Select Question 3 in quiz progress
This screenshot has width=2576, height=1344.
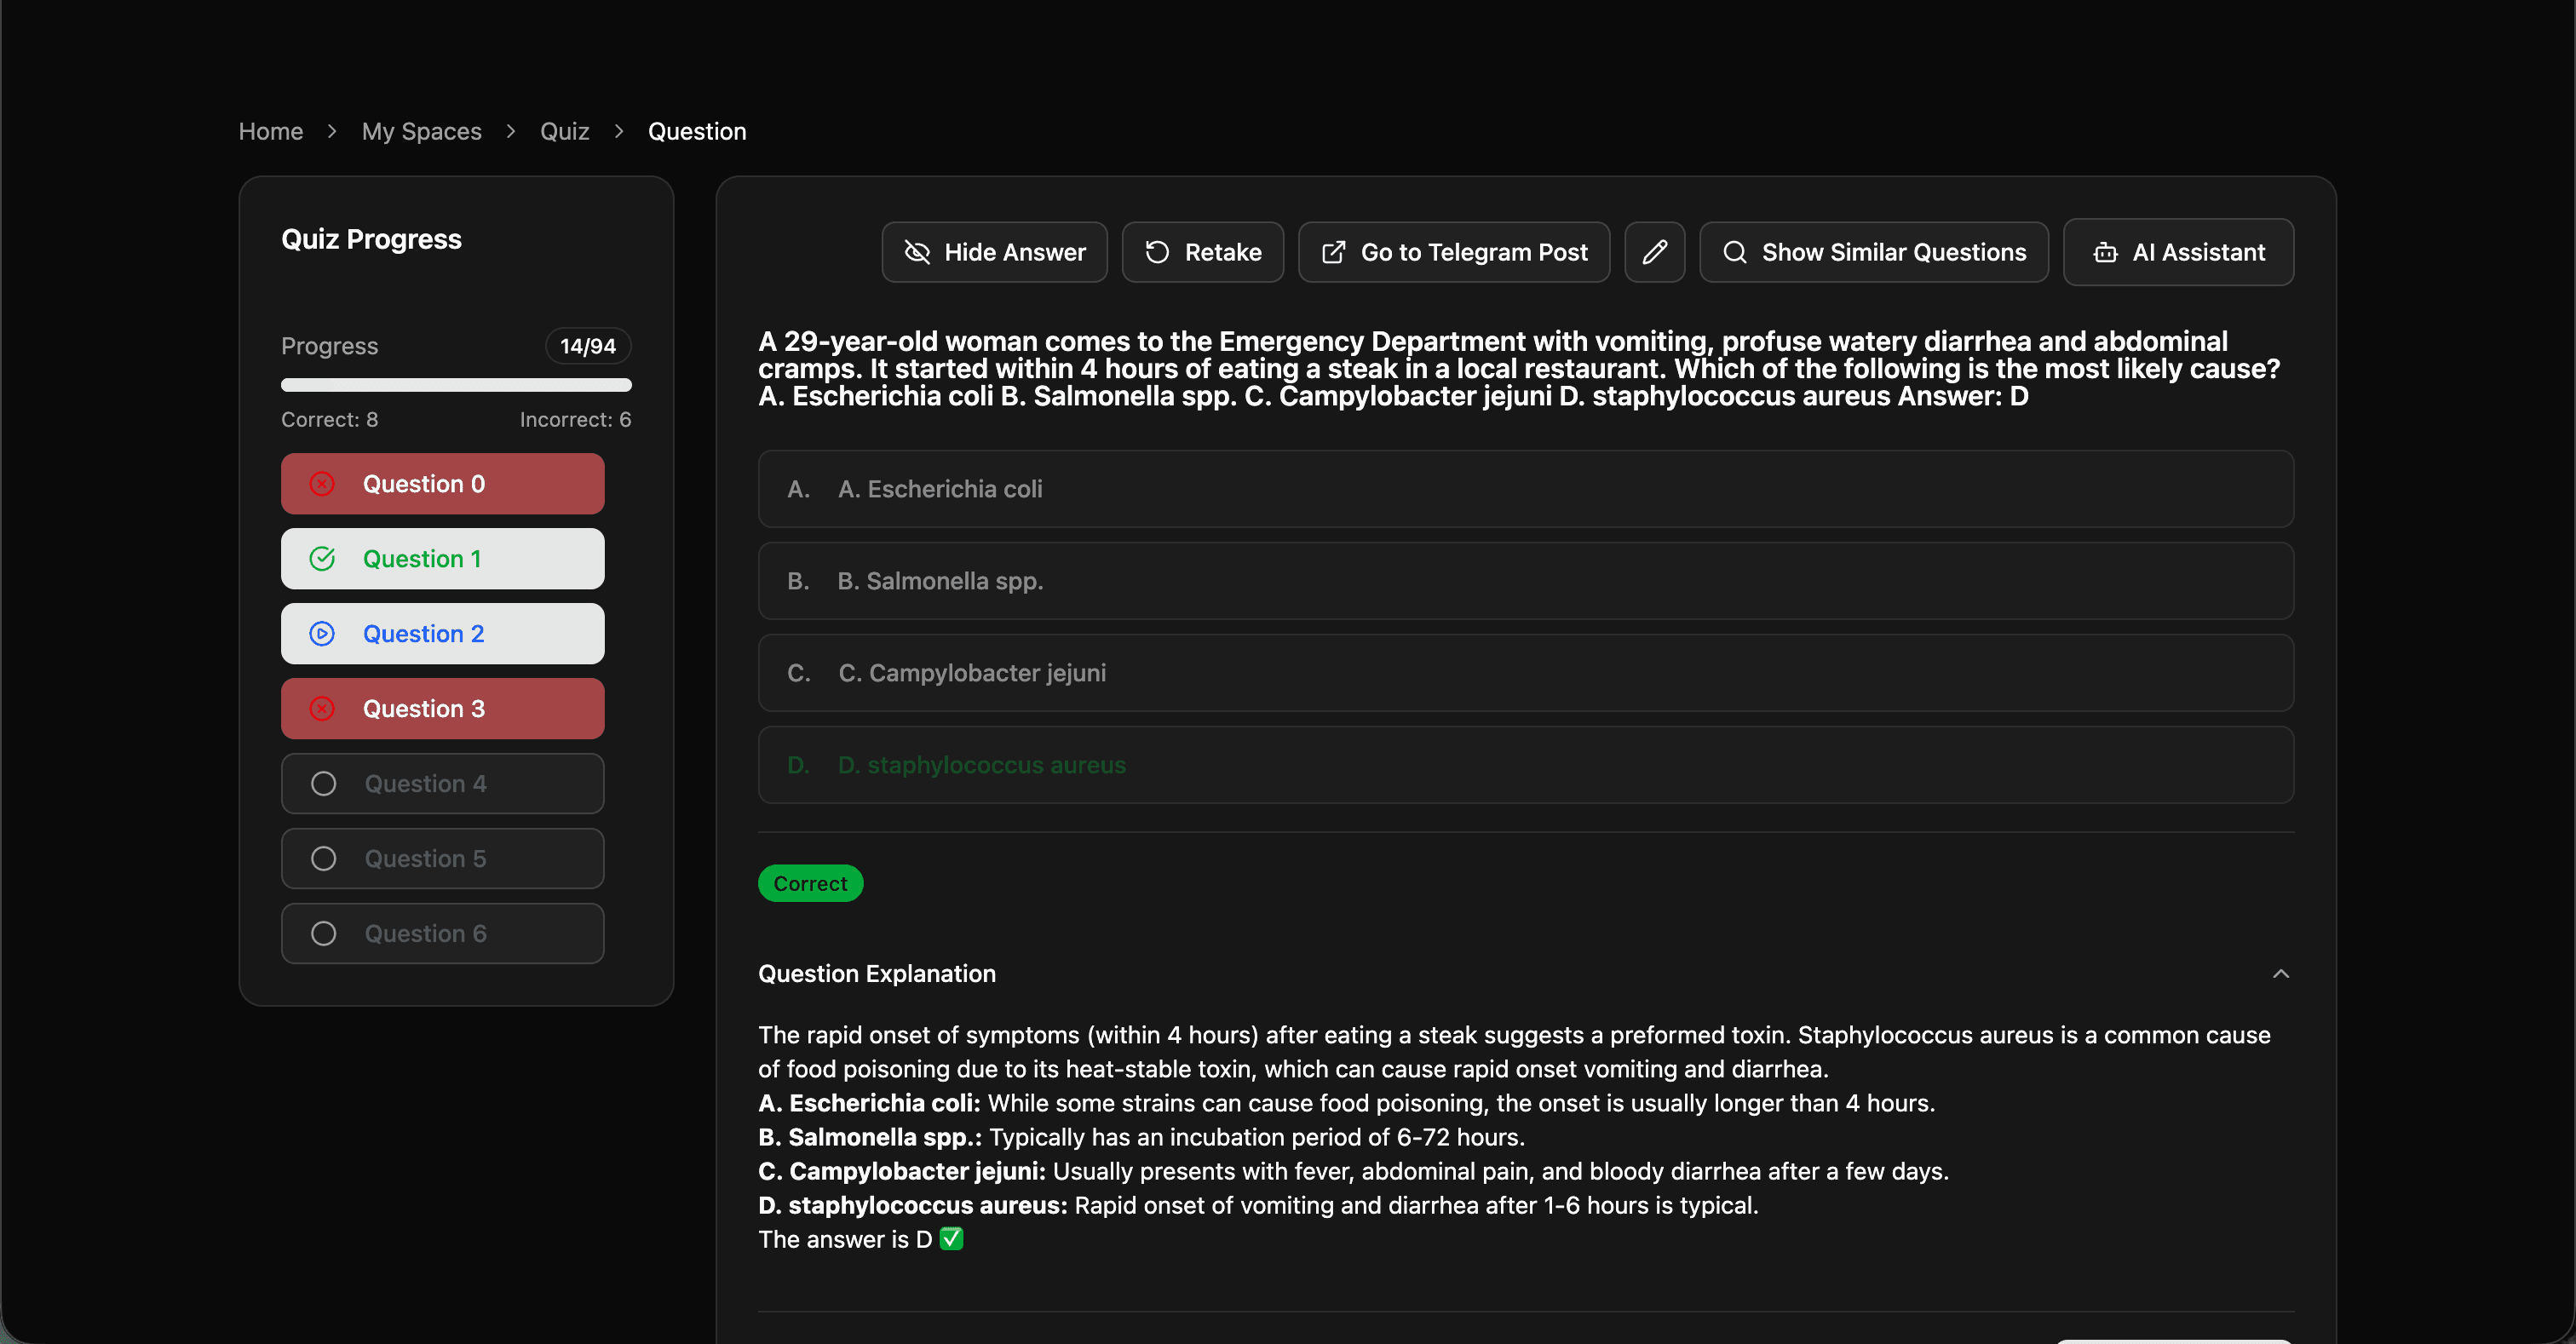tap(442, 709)
